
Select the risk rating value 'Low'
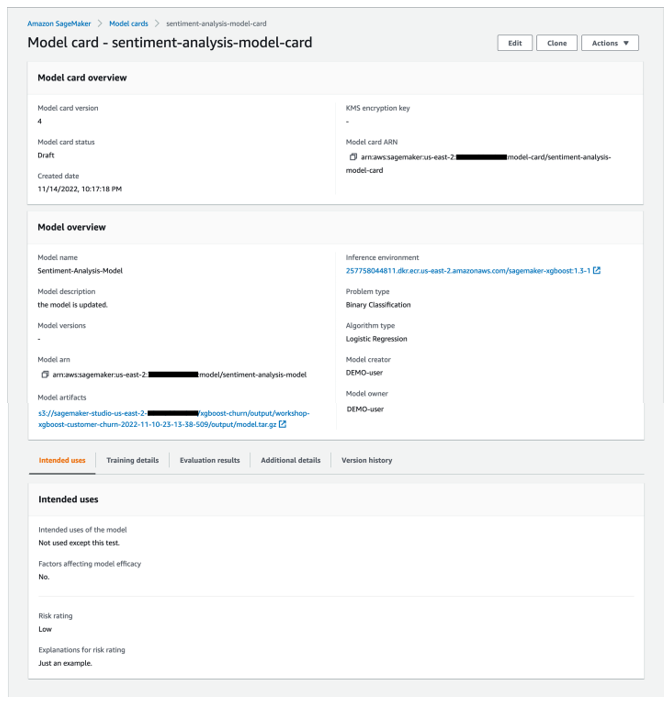45,629
